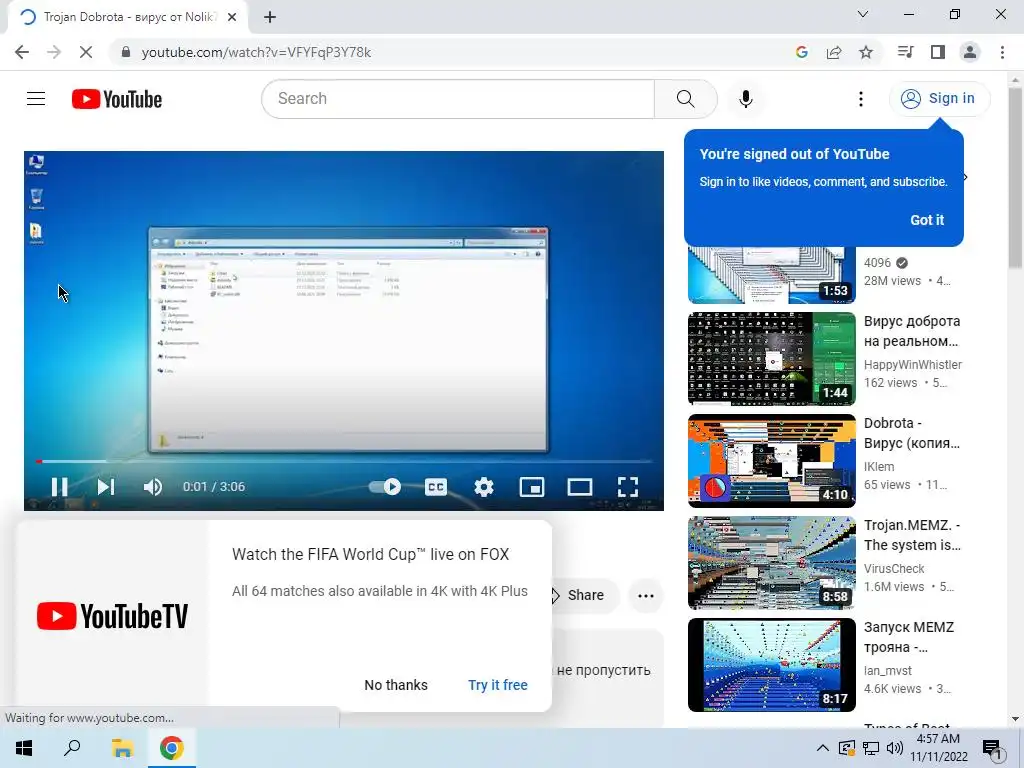
Task: Open the player settings gear
Action: pos(484,487)
